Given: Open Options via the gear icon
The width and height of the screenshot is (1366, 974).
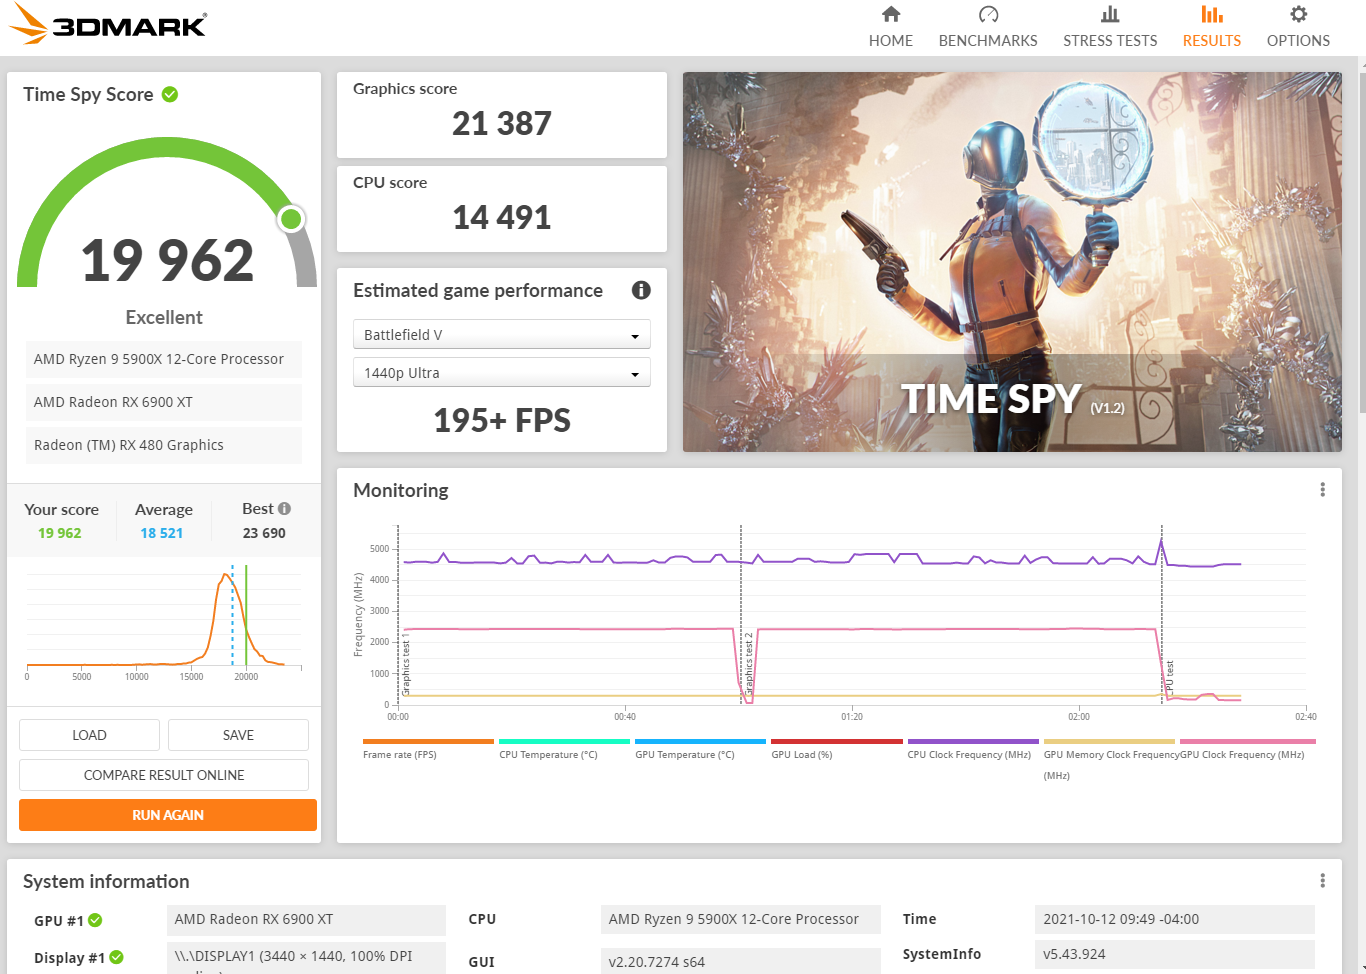Looking at the screenshot, I should pyautogui.click(x=1298, y=15).
